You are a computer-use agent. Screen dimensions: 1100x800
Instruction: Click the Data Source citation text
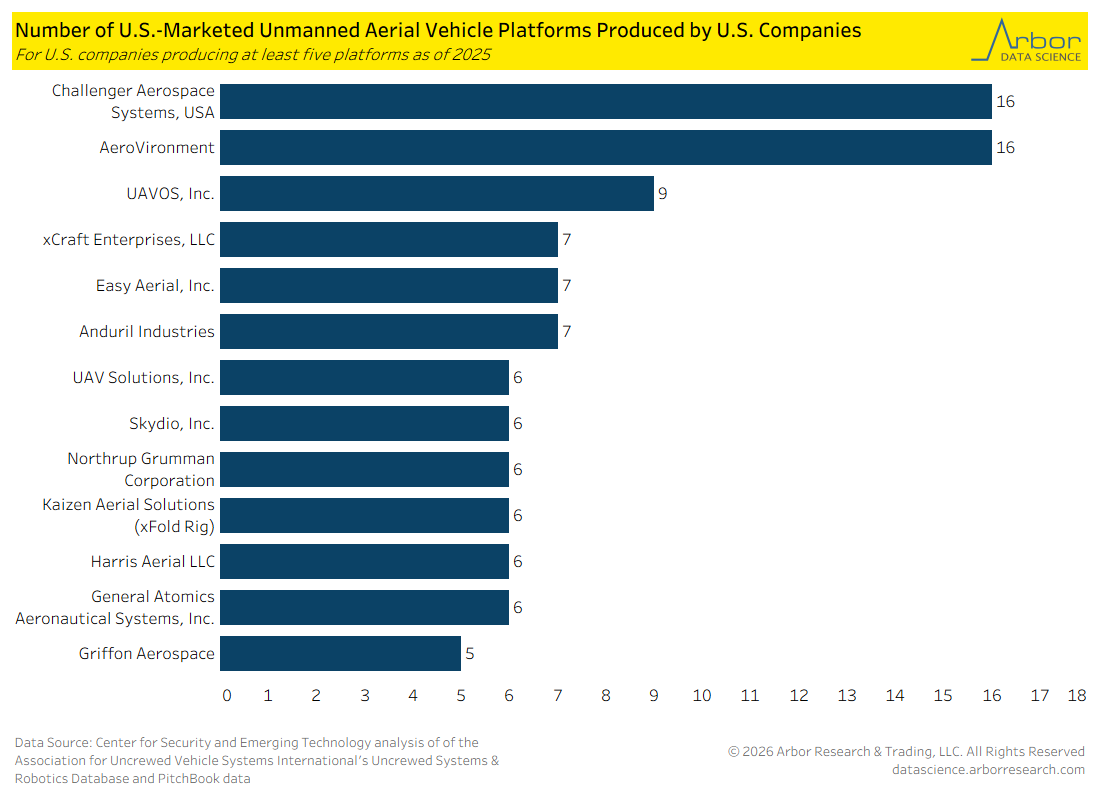257,761
